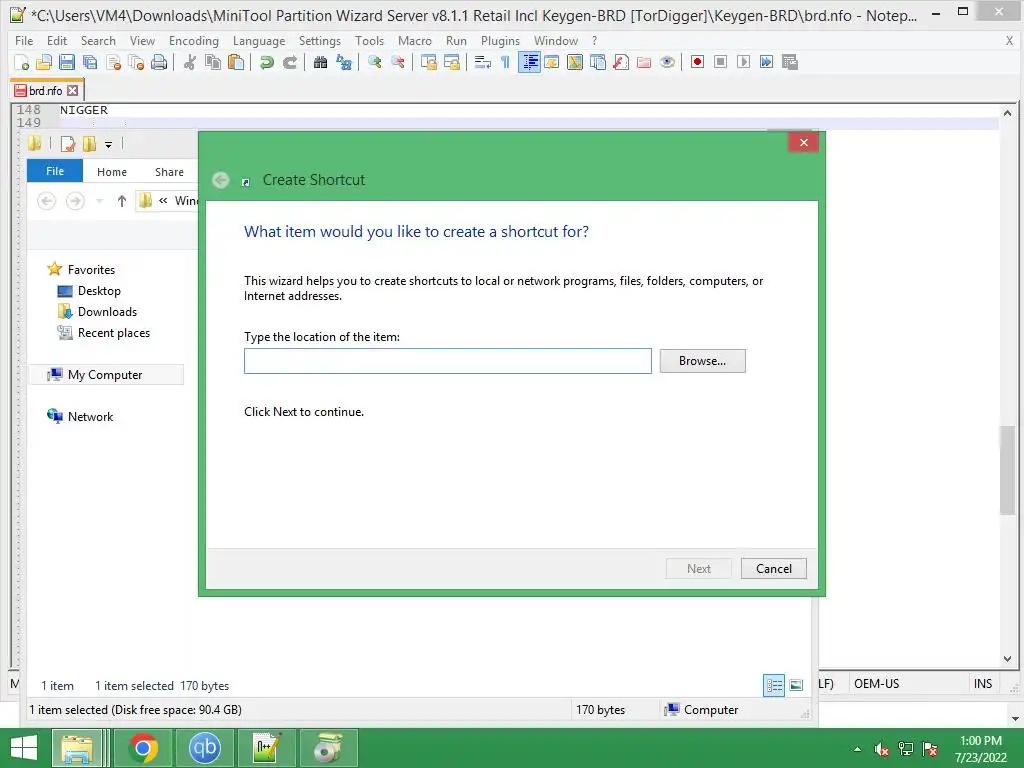Click the Stop recording macro icon

pos(720,62)
